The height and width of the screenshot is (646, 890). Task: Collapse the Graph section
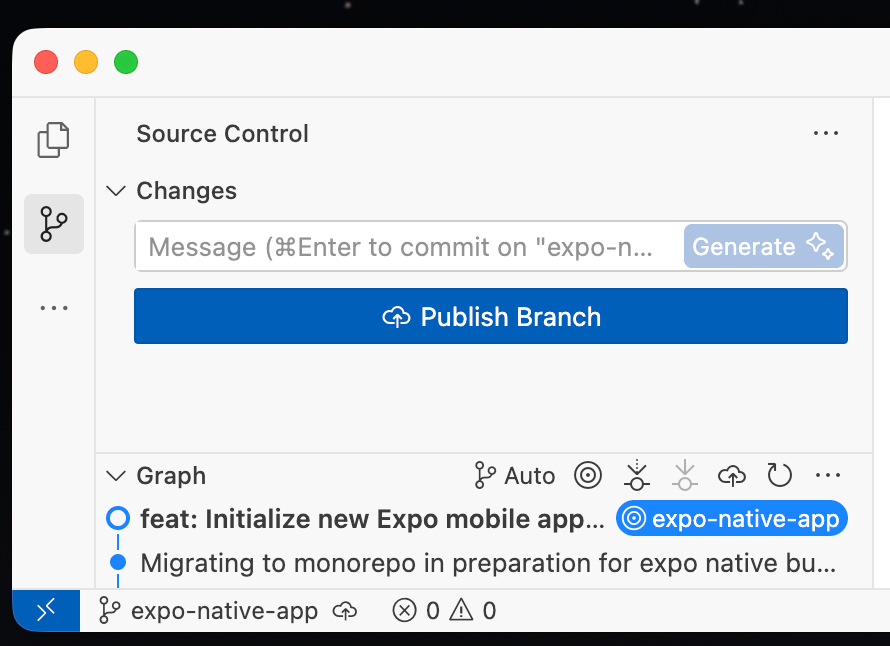click(117, 476)
